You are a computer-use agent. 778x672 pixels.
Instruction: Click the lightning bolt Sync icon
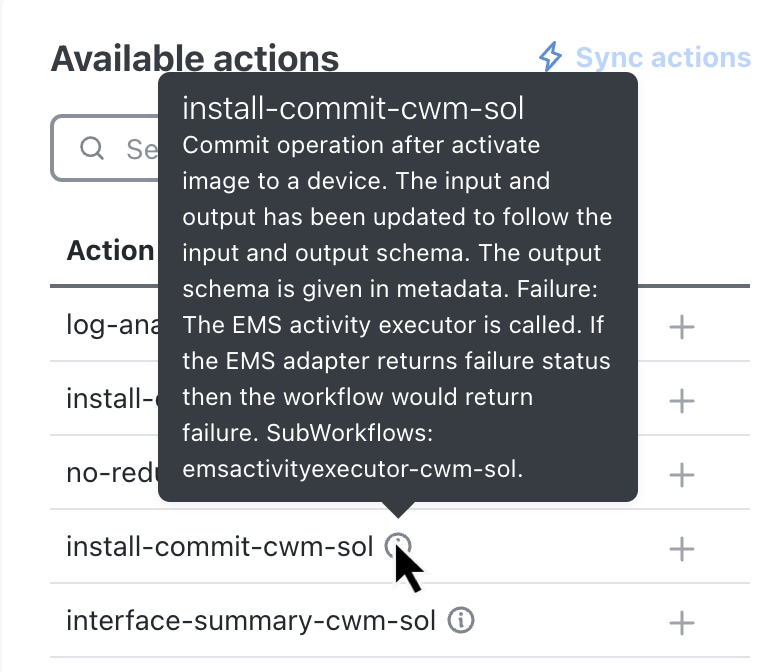551,57
